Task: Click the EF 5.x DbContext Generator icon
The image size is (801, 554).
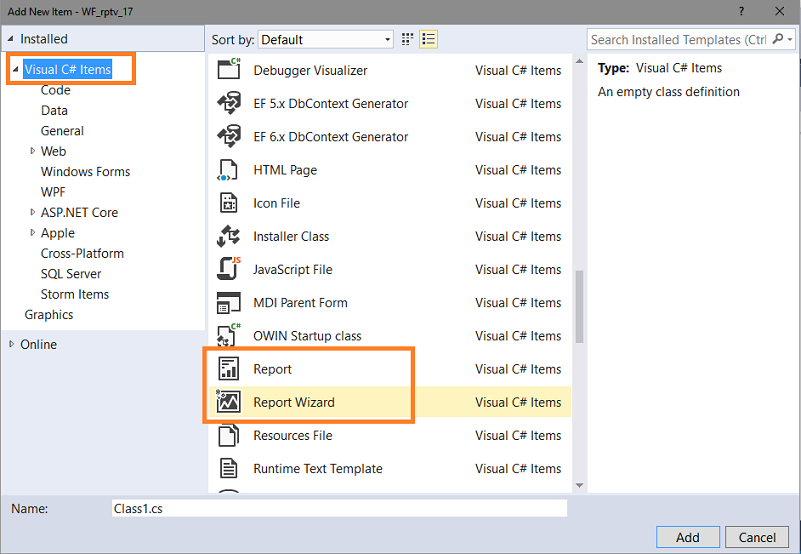Action: 228,103
